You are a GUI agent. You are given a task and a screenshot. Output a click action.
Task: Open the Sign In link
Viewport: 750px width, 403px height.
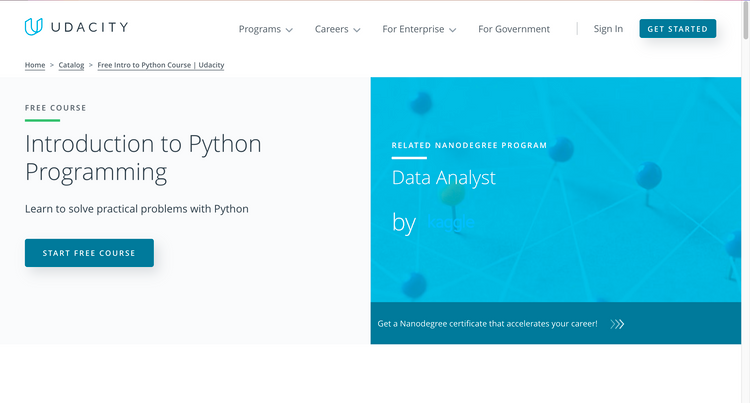[x=608, y=29]
